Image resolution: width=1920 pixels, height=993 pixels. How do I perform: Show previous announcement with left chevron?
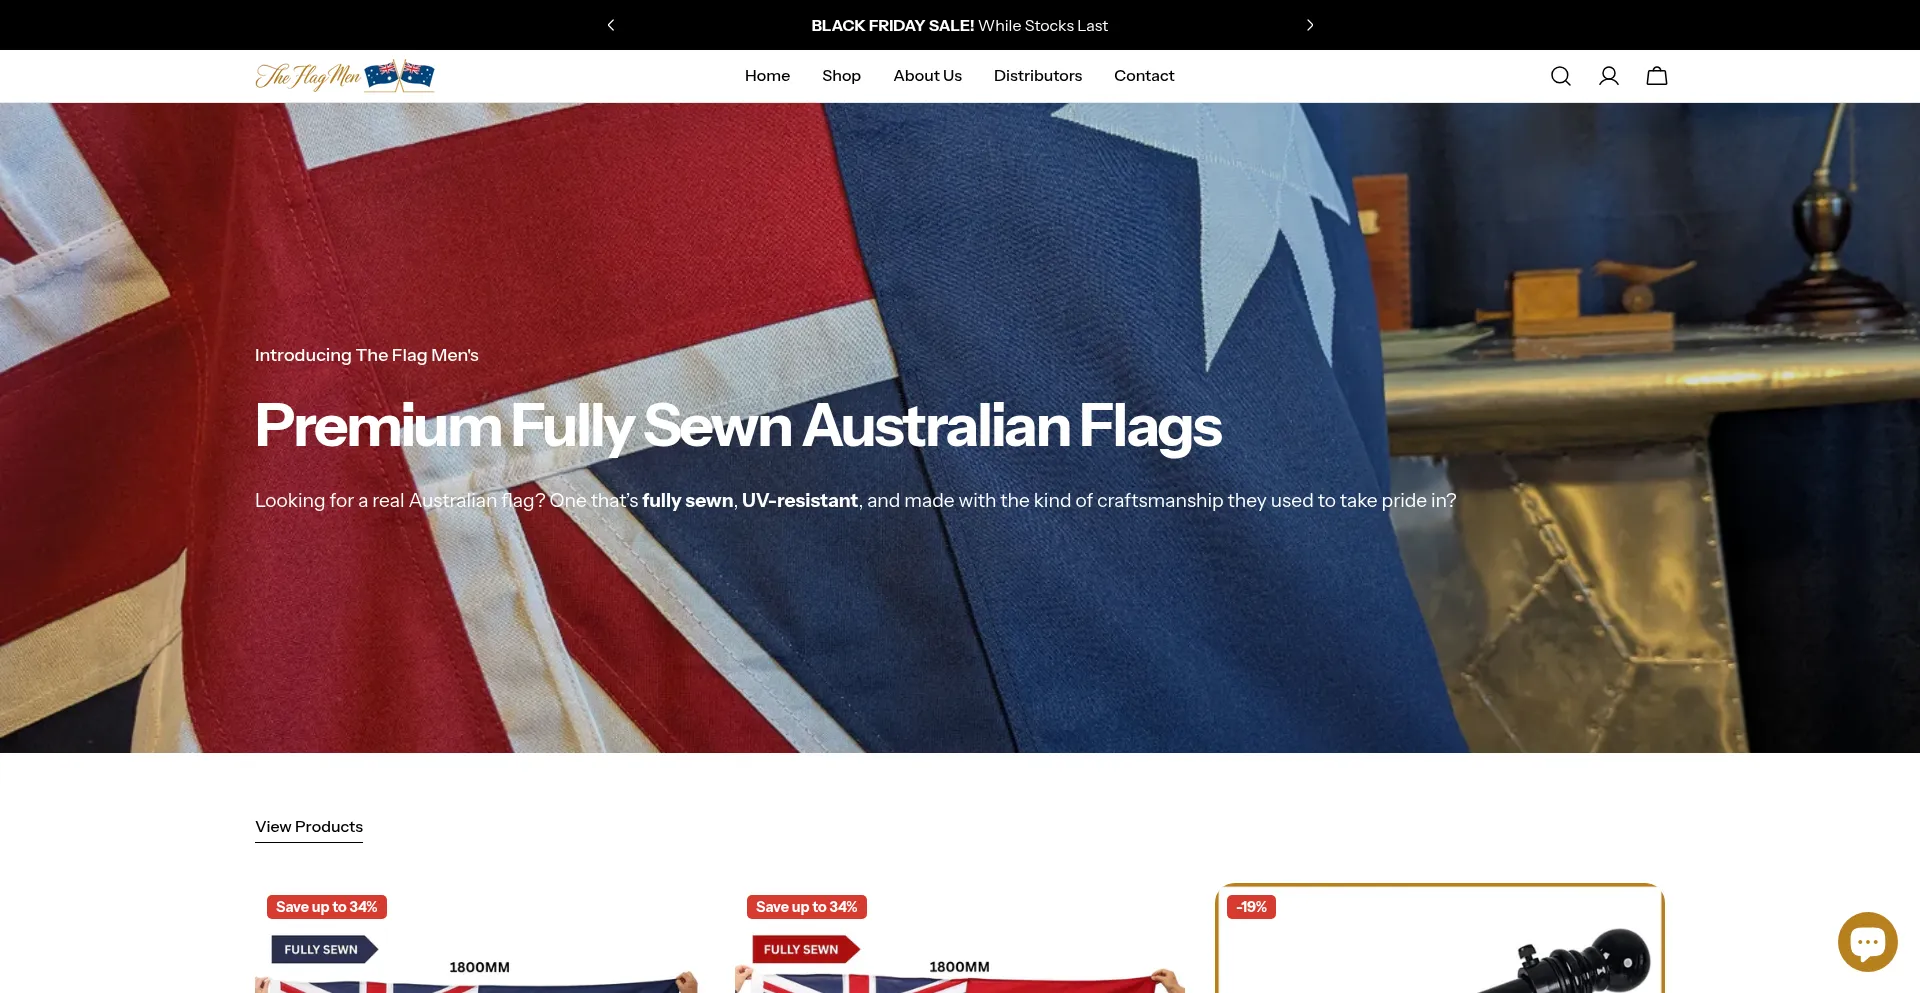pos(611,25)
